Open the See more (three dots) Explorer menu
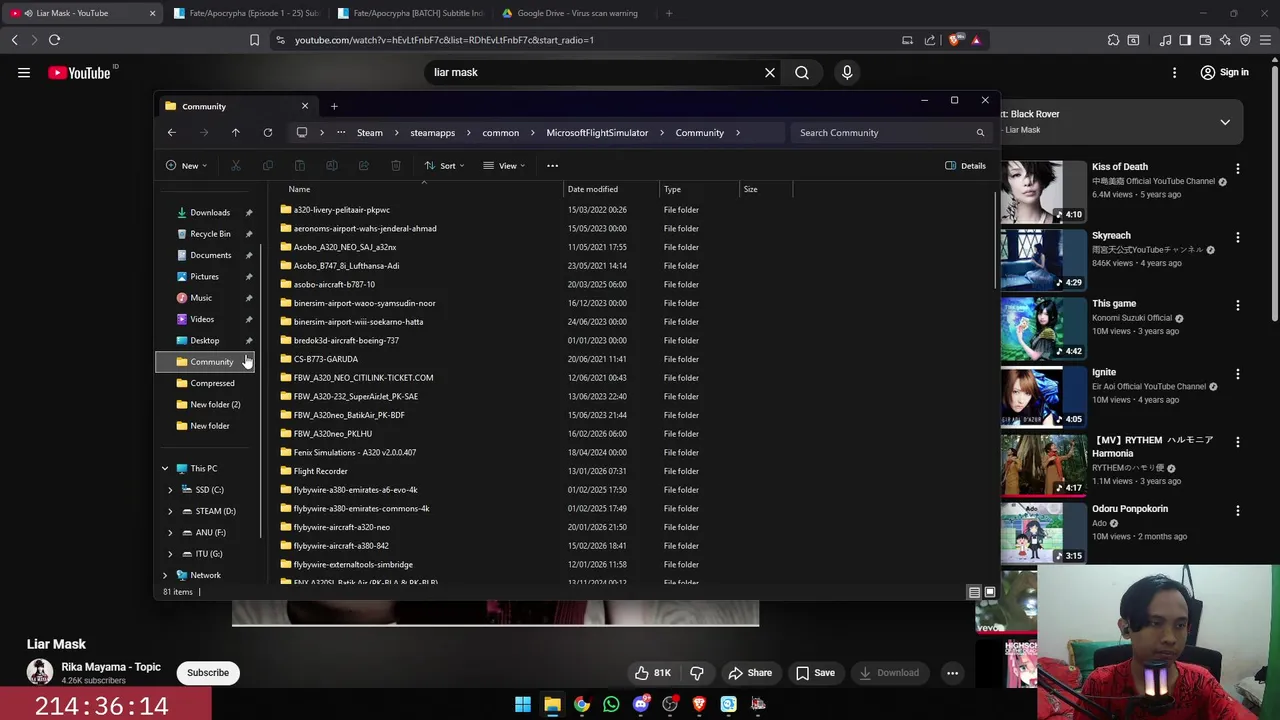Screen dimensions: 1280x720 pos(552,165)
